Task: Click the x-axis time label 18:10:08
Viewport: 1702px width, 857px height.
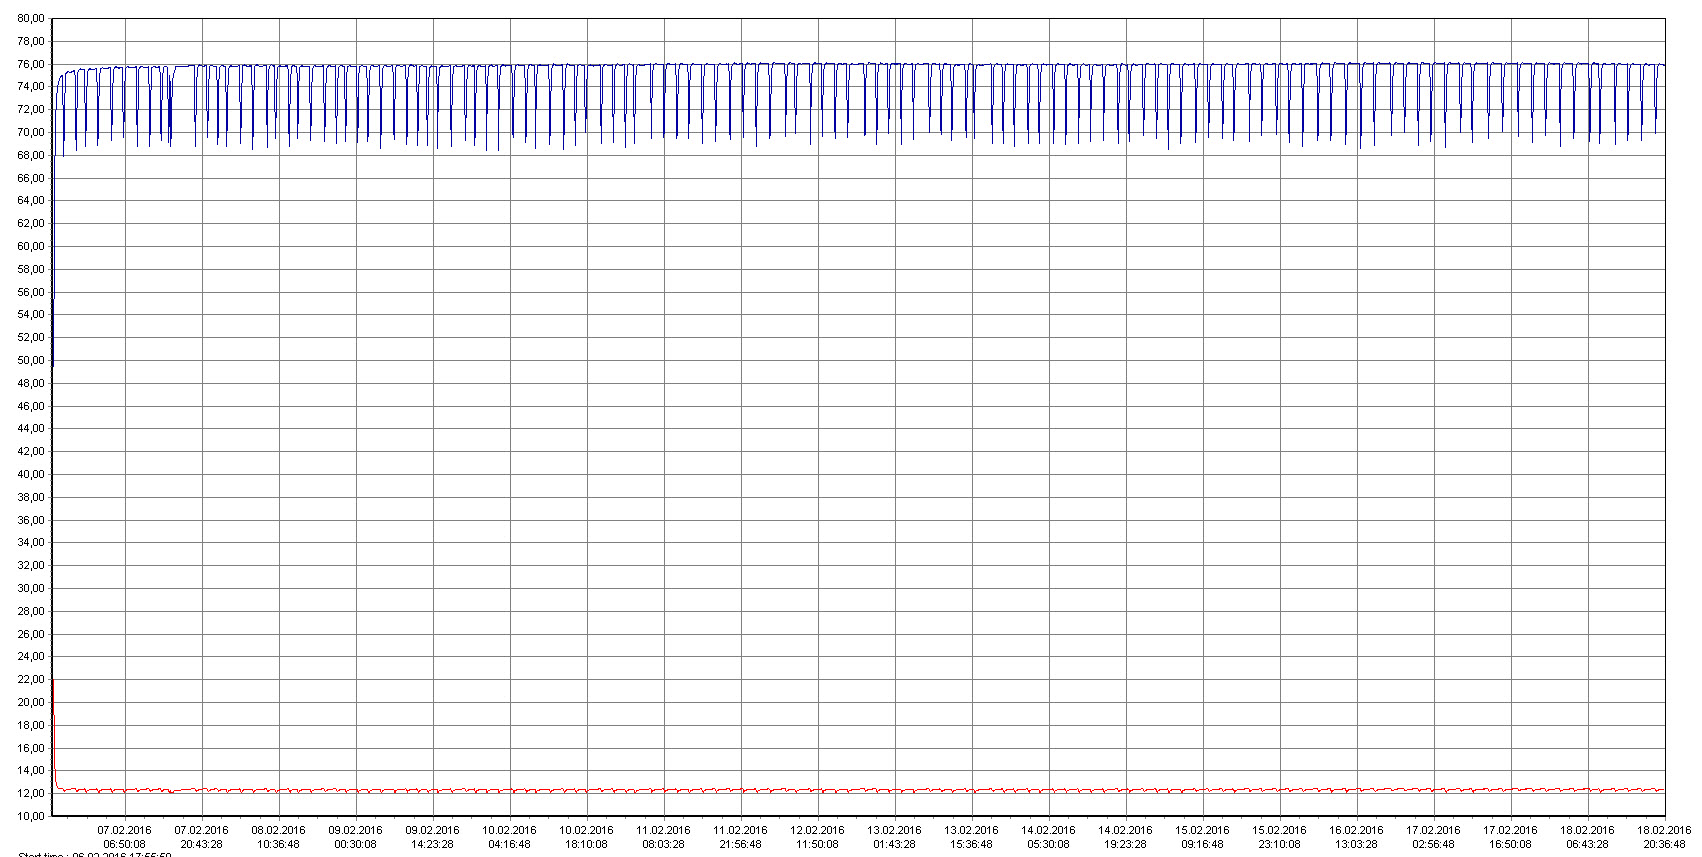Action: coord(586,844)
